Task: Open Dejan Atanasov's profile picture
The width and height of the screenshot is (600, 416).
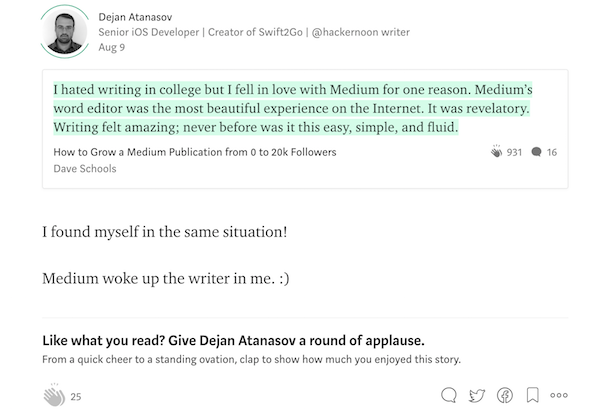Action: click(65, 32)
